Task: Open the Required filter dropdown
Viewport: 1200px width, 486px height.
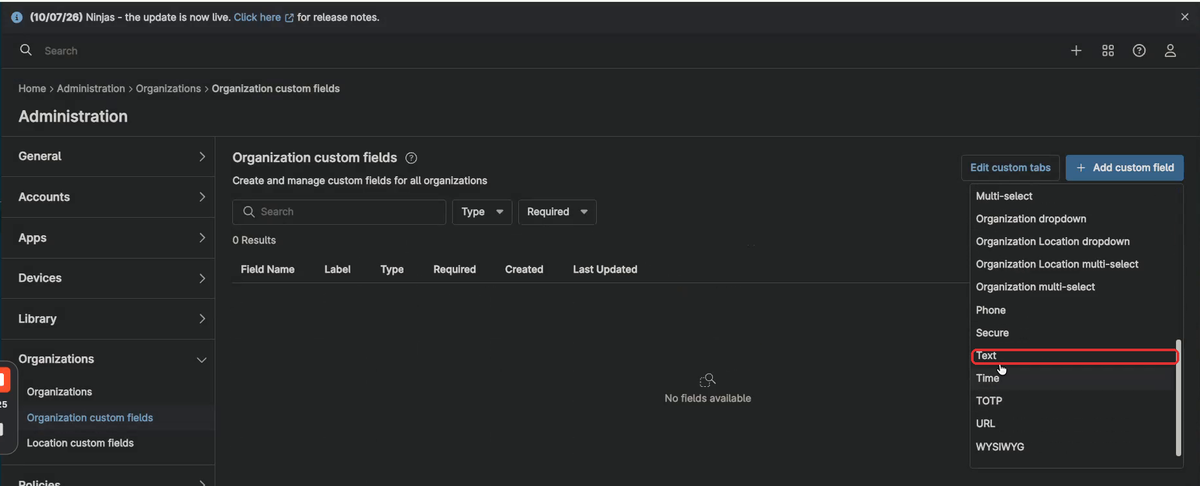Action: point(557,212)
